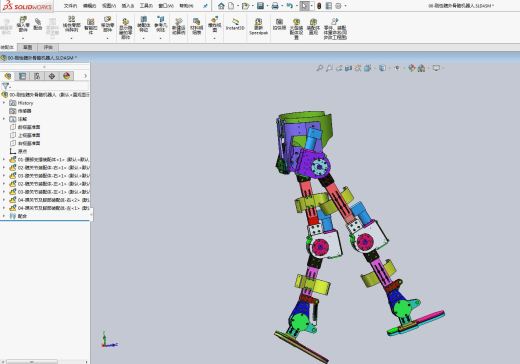Viewport: 520px width, 364px height.
Task: Open Assembly Features tool
Action: coord(143,24)
